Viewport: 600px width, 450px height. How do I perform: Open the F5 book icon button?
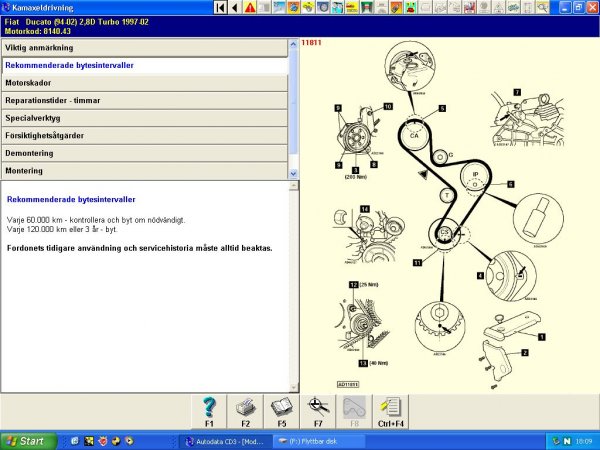[x=281, y=410]
